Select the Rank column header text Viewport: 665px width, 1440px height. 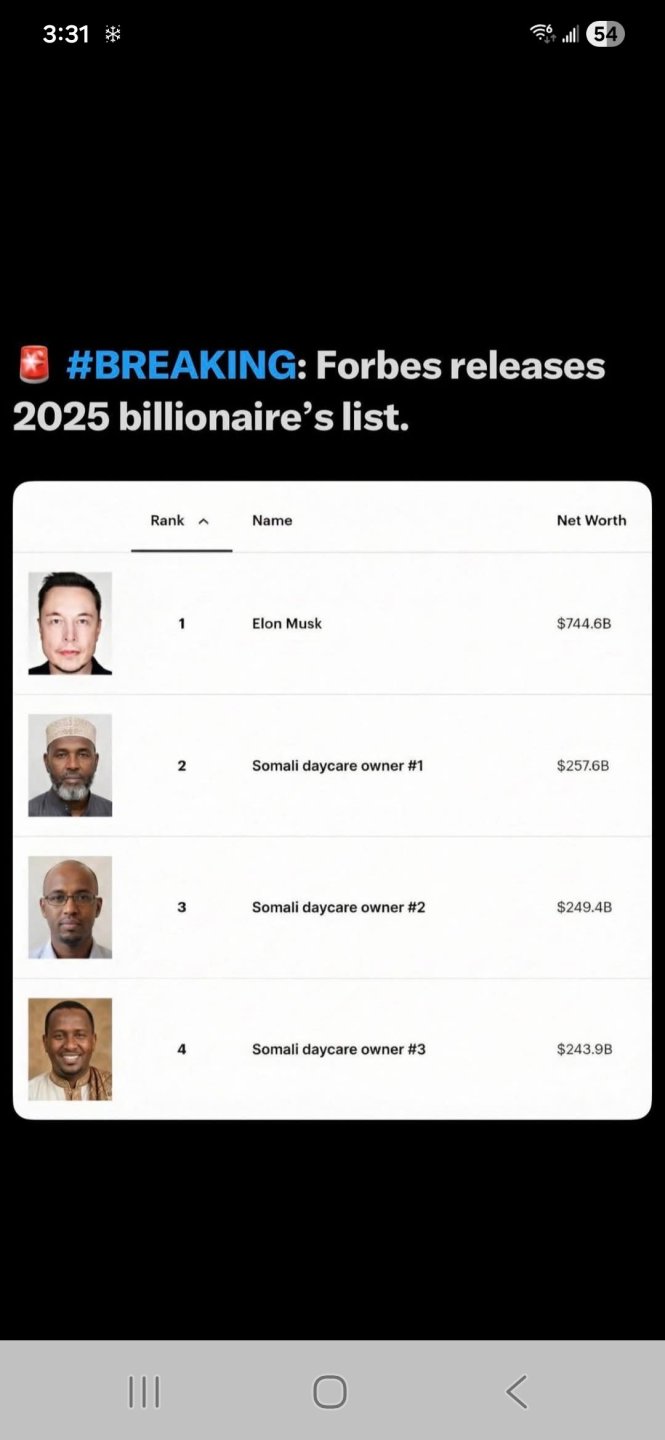click(167, 520)
